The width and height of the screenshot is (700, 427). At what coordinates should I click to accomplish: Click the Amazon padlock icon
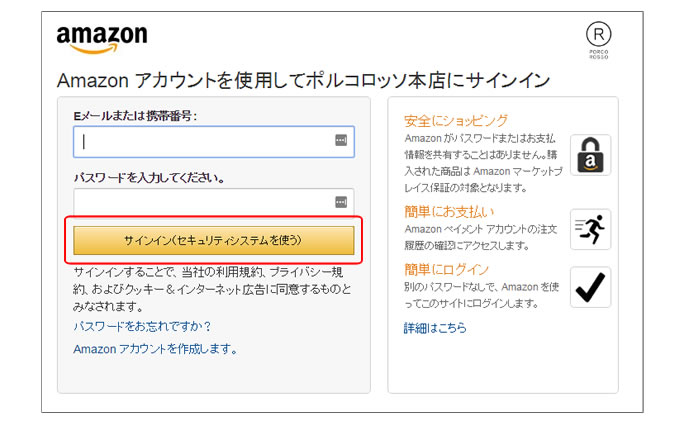click(590, 155)
